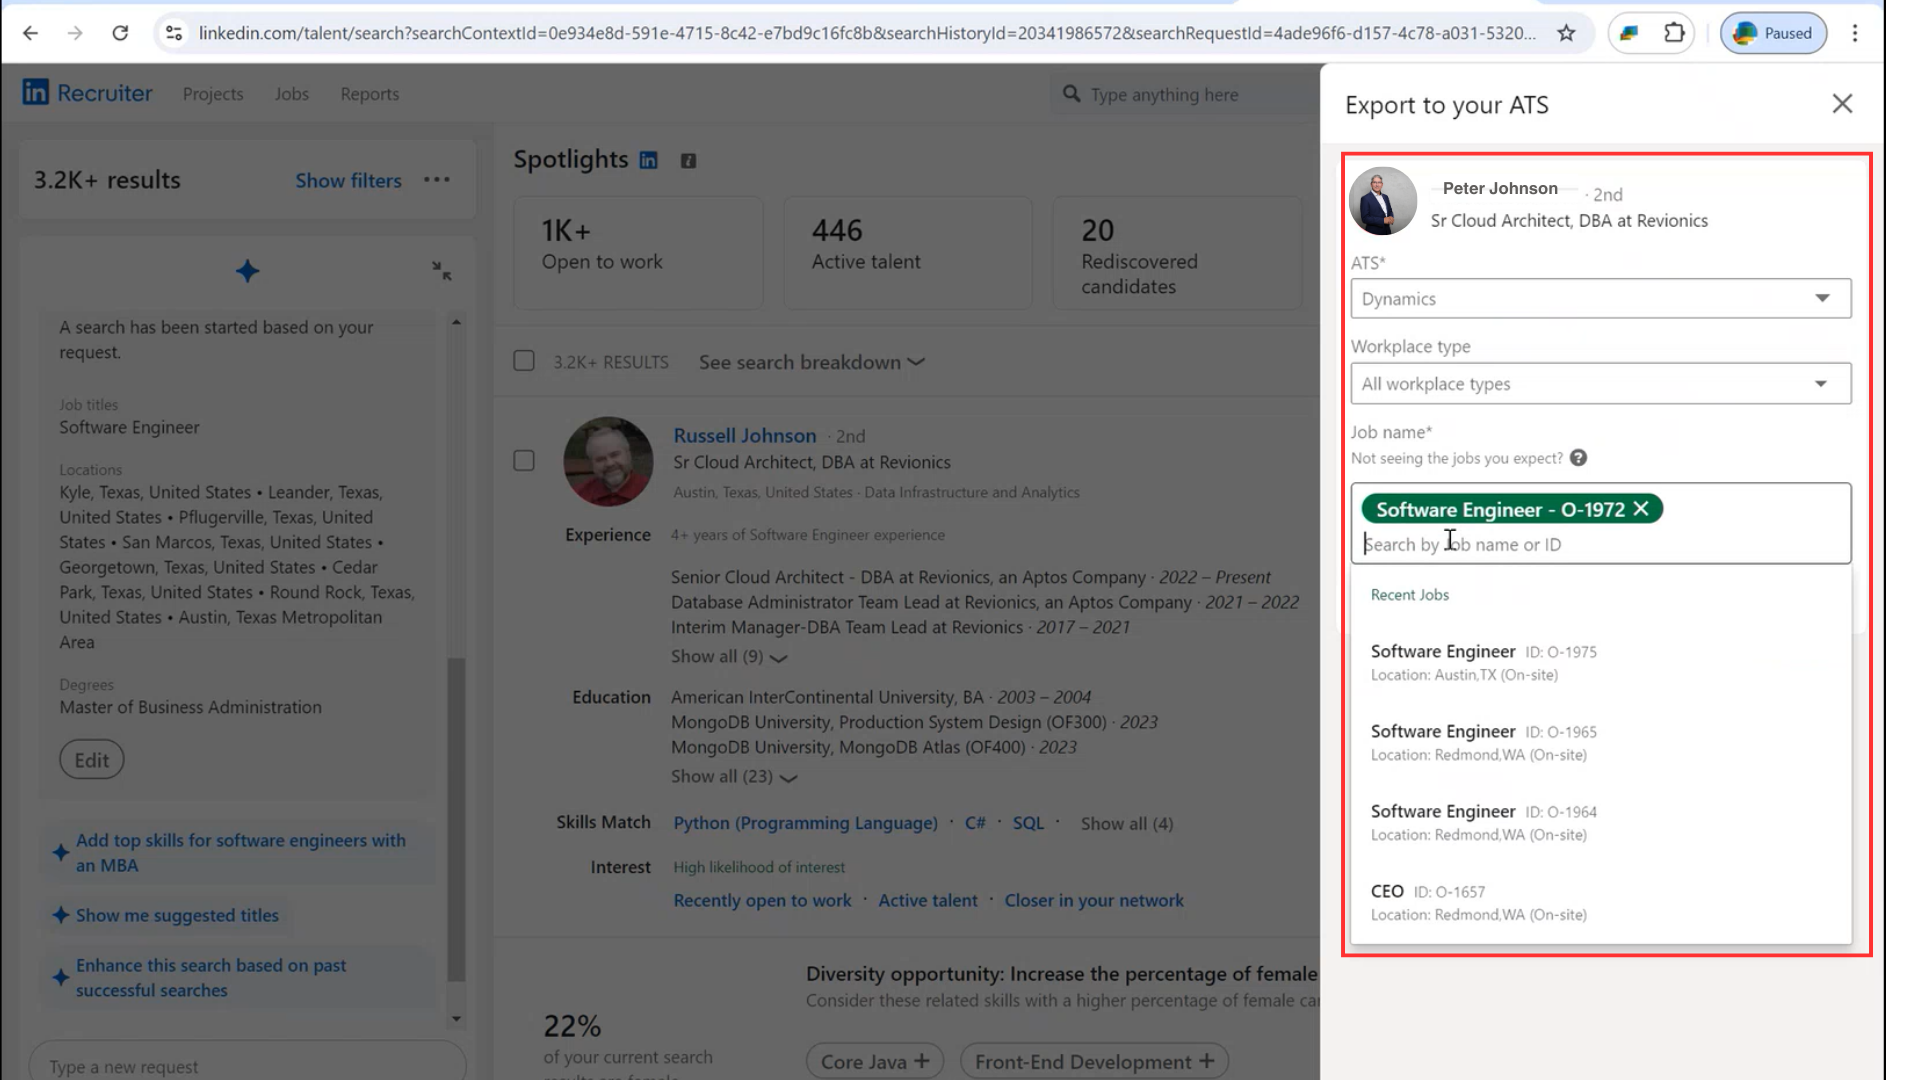Open the three-dot results options menu

437,180
